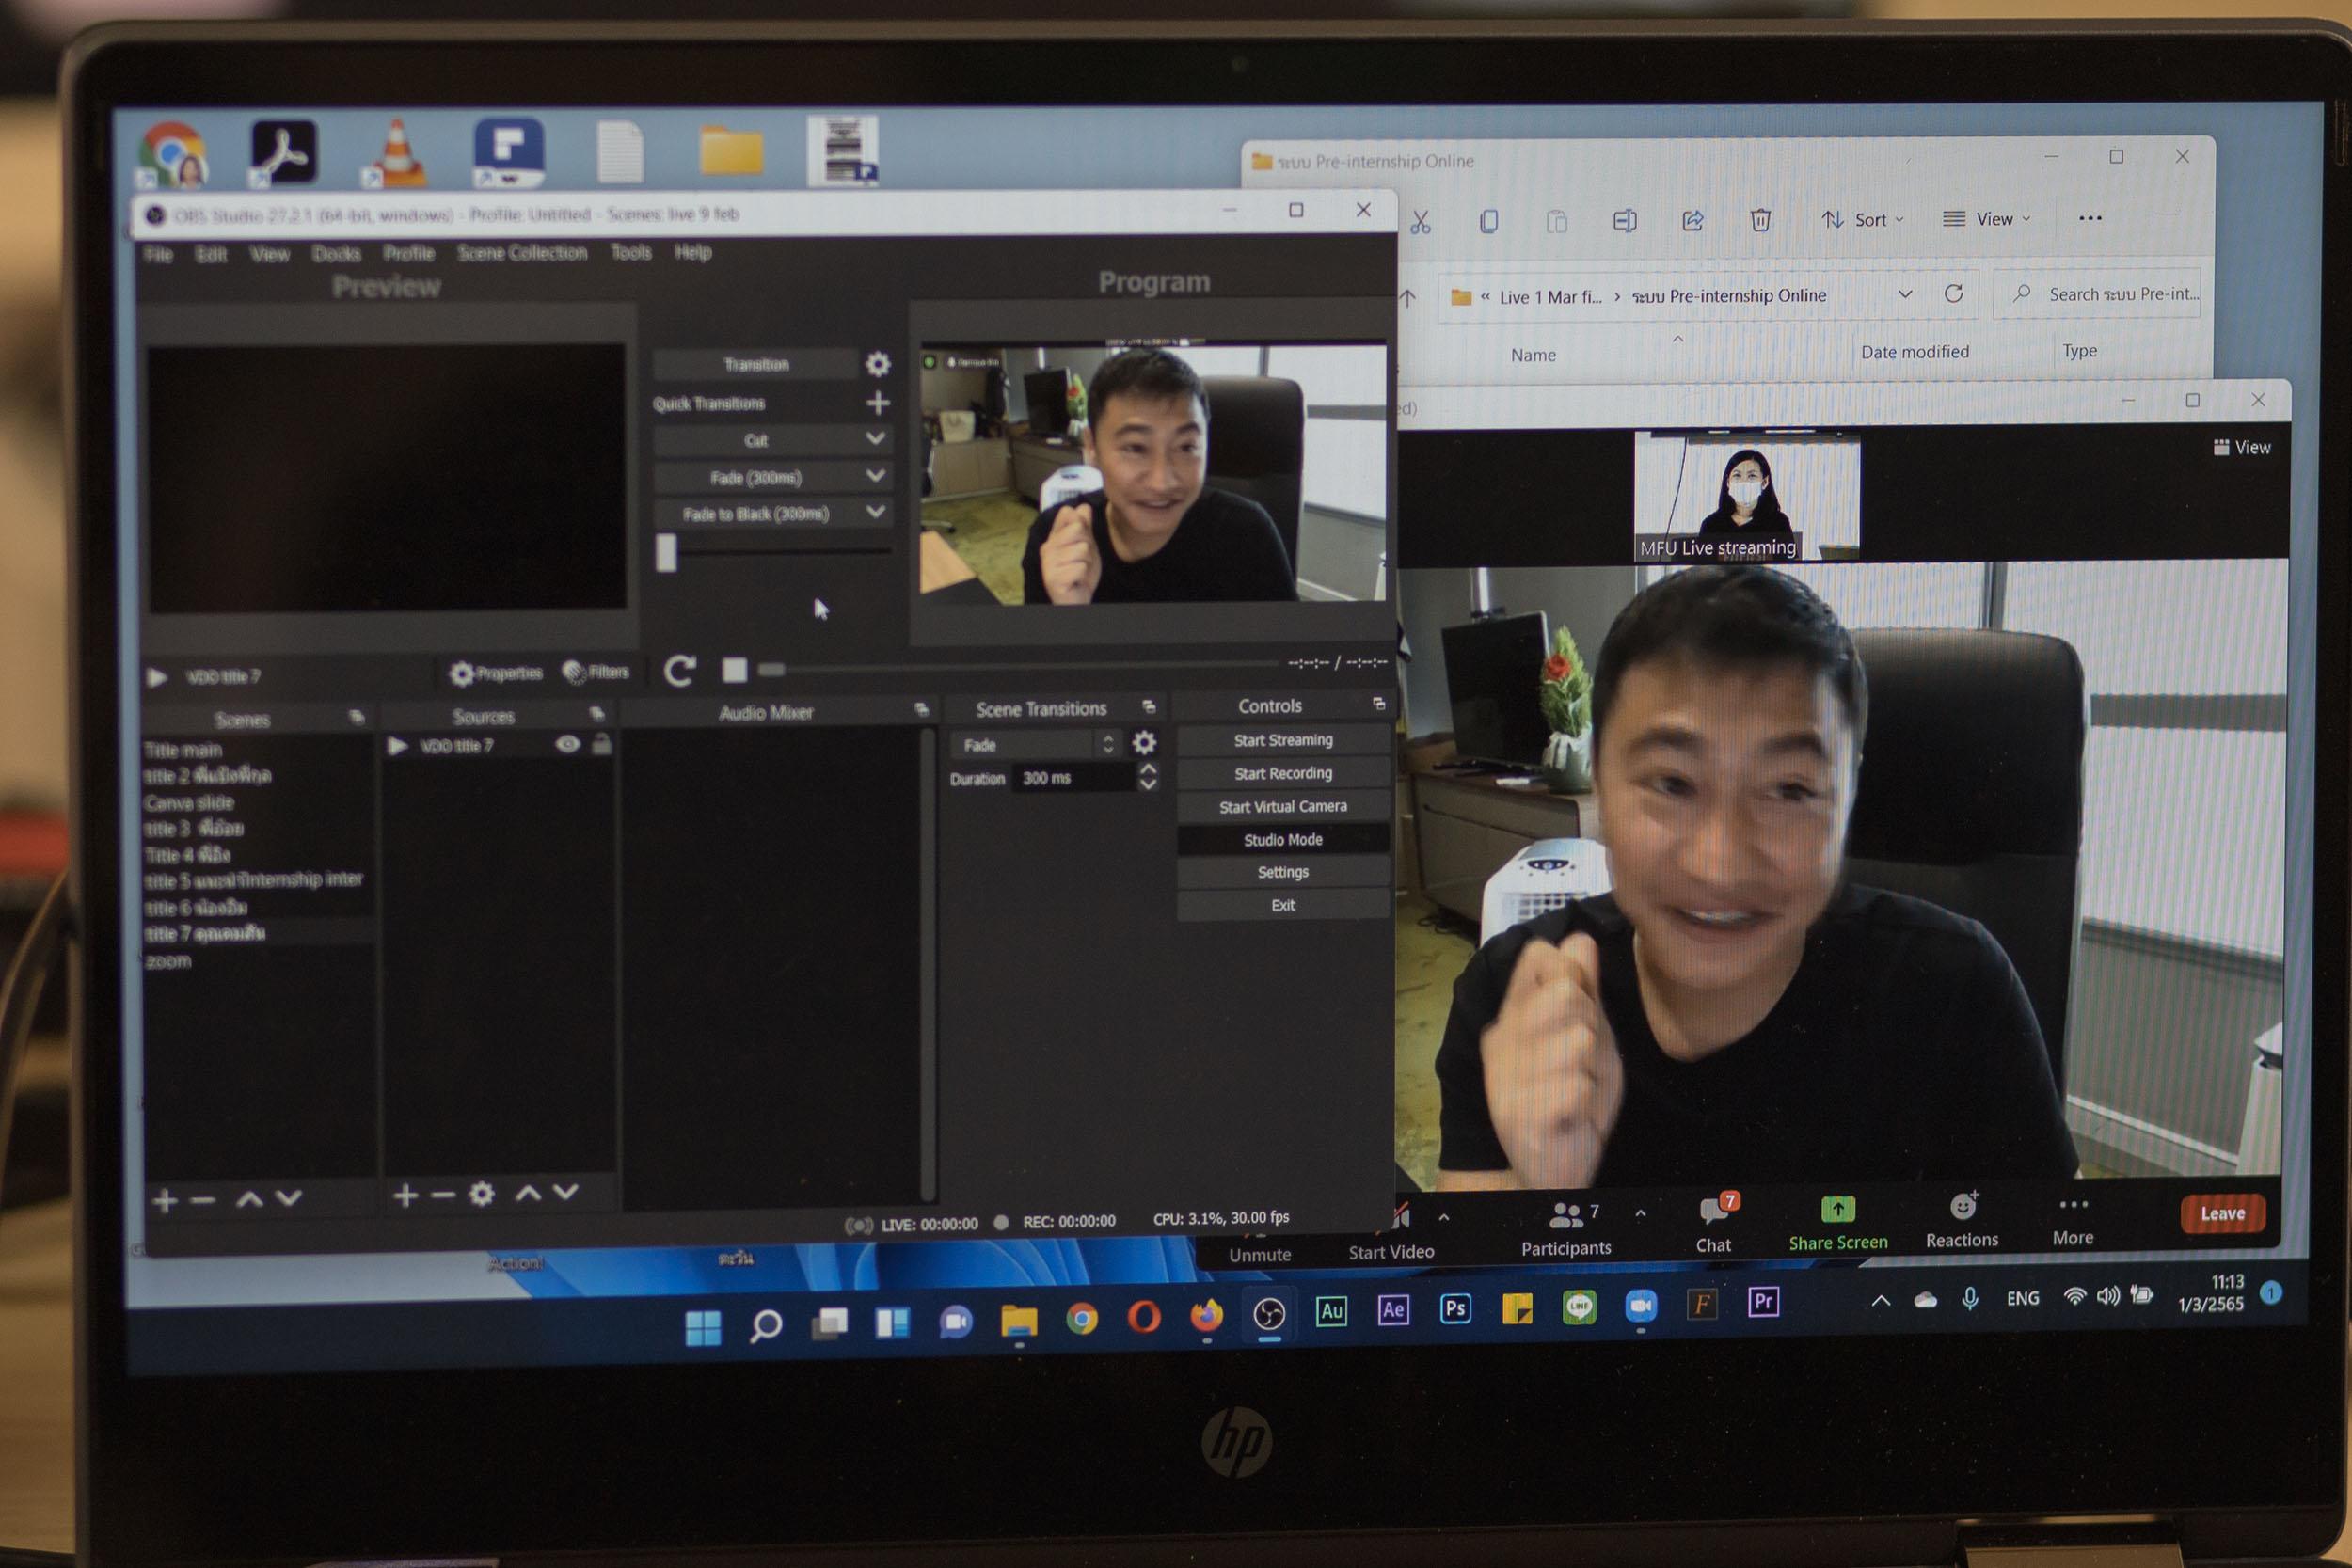Adjust Duration 300 ms stepper arrows
This screenshot has height=1568, width=2352.
pyautogui.click(x=1148, y=777)
